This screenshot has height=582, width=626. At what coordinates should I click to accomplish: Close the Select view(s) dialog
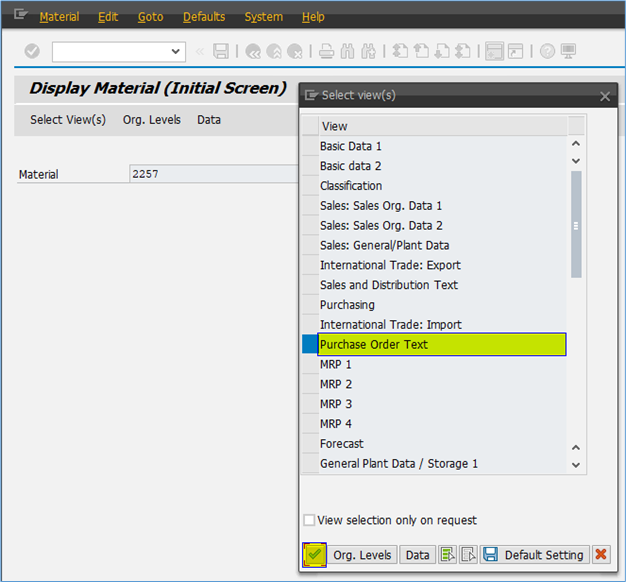point(605,96)
